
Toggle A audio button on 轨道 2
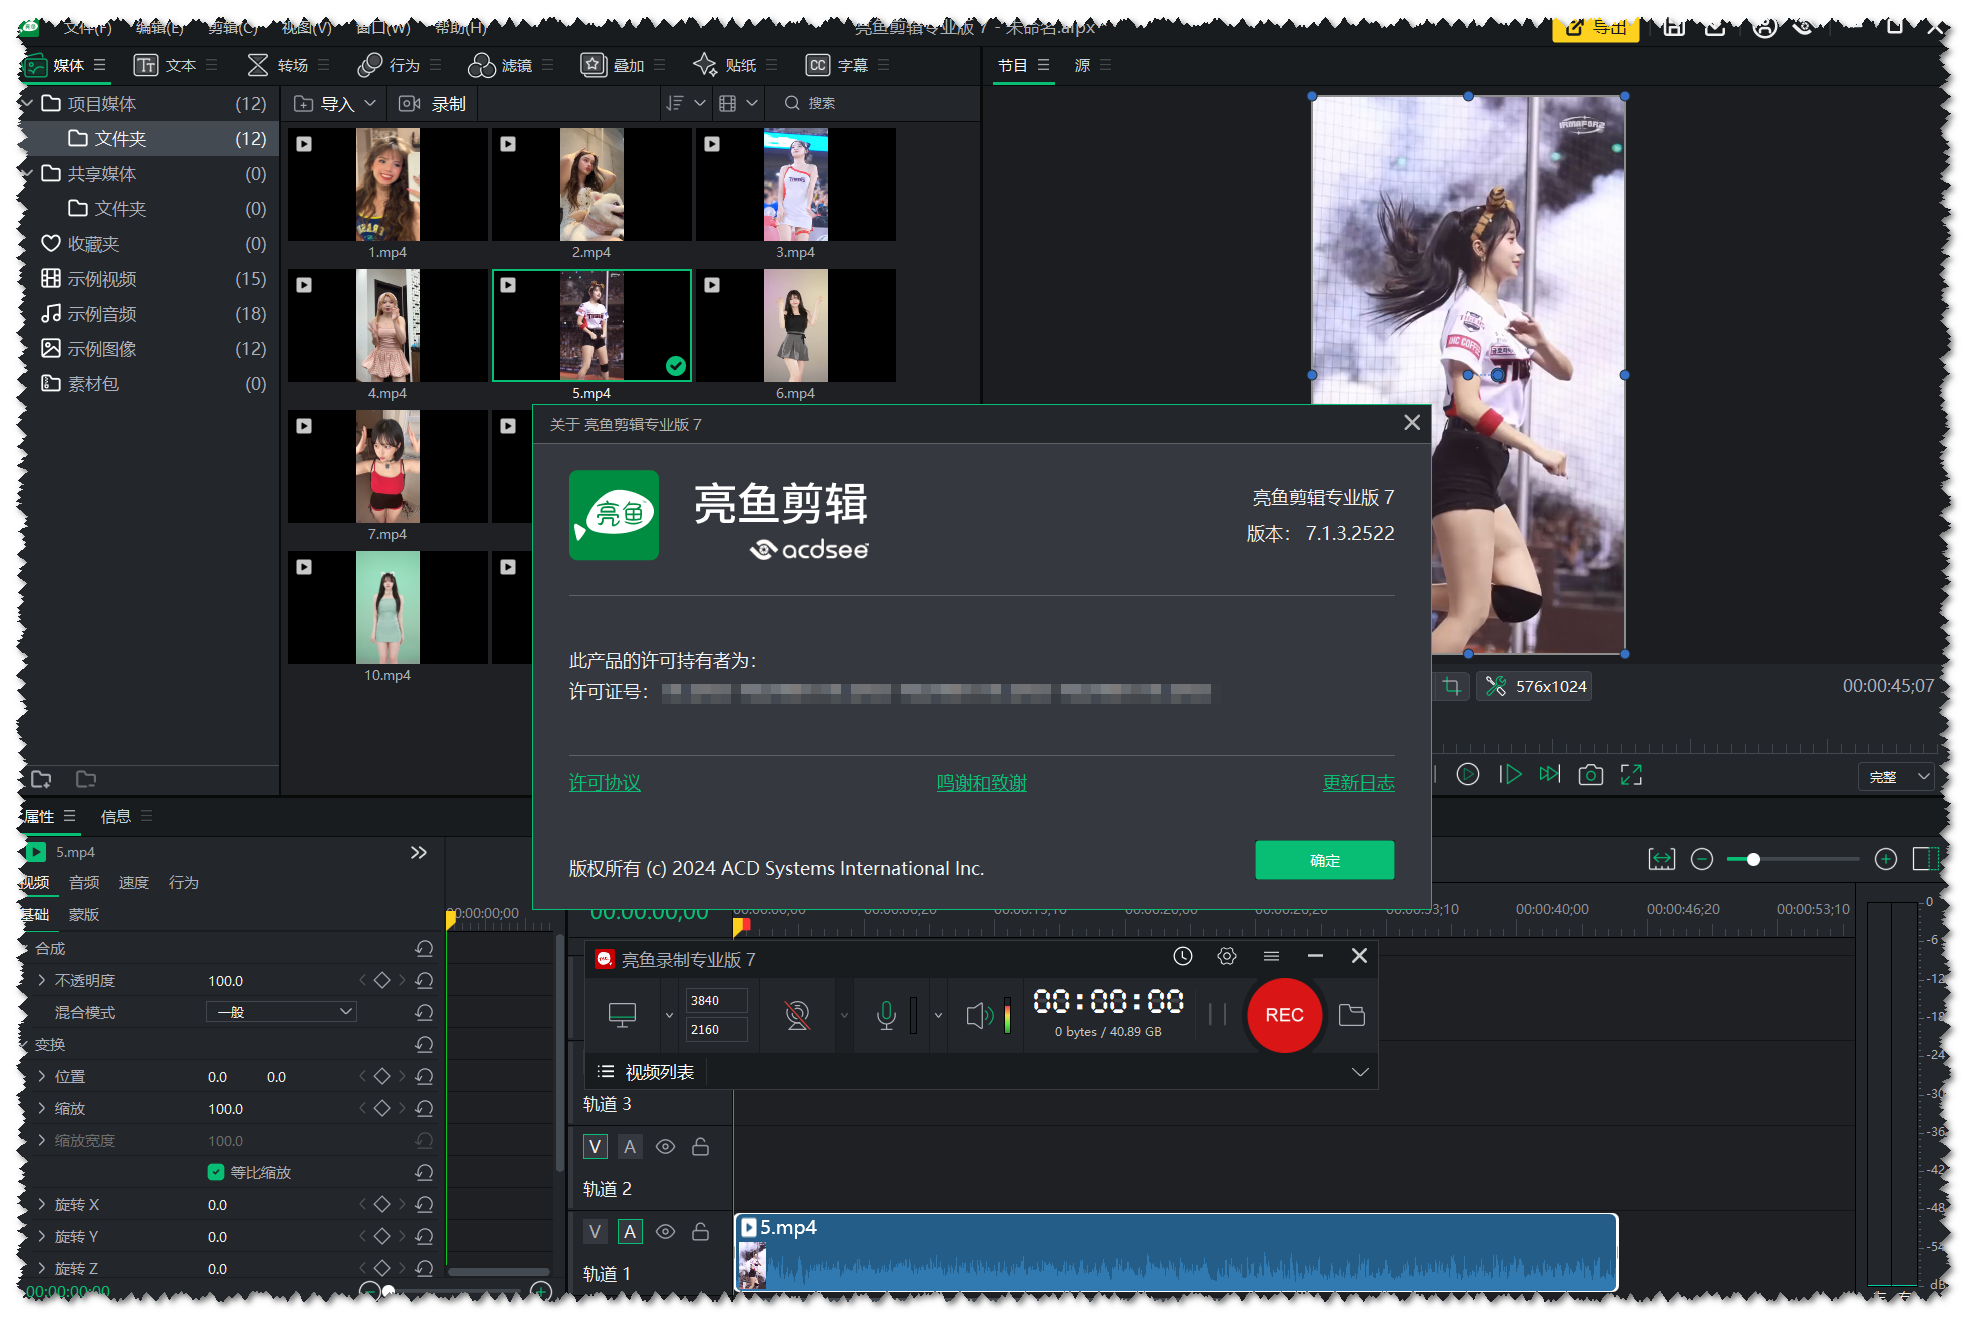[630, 1147]
